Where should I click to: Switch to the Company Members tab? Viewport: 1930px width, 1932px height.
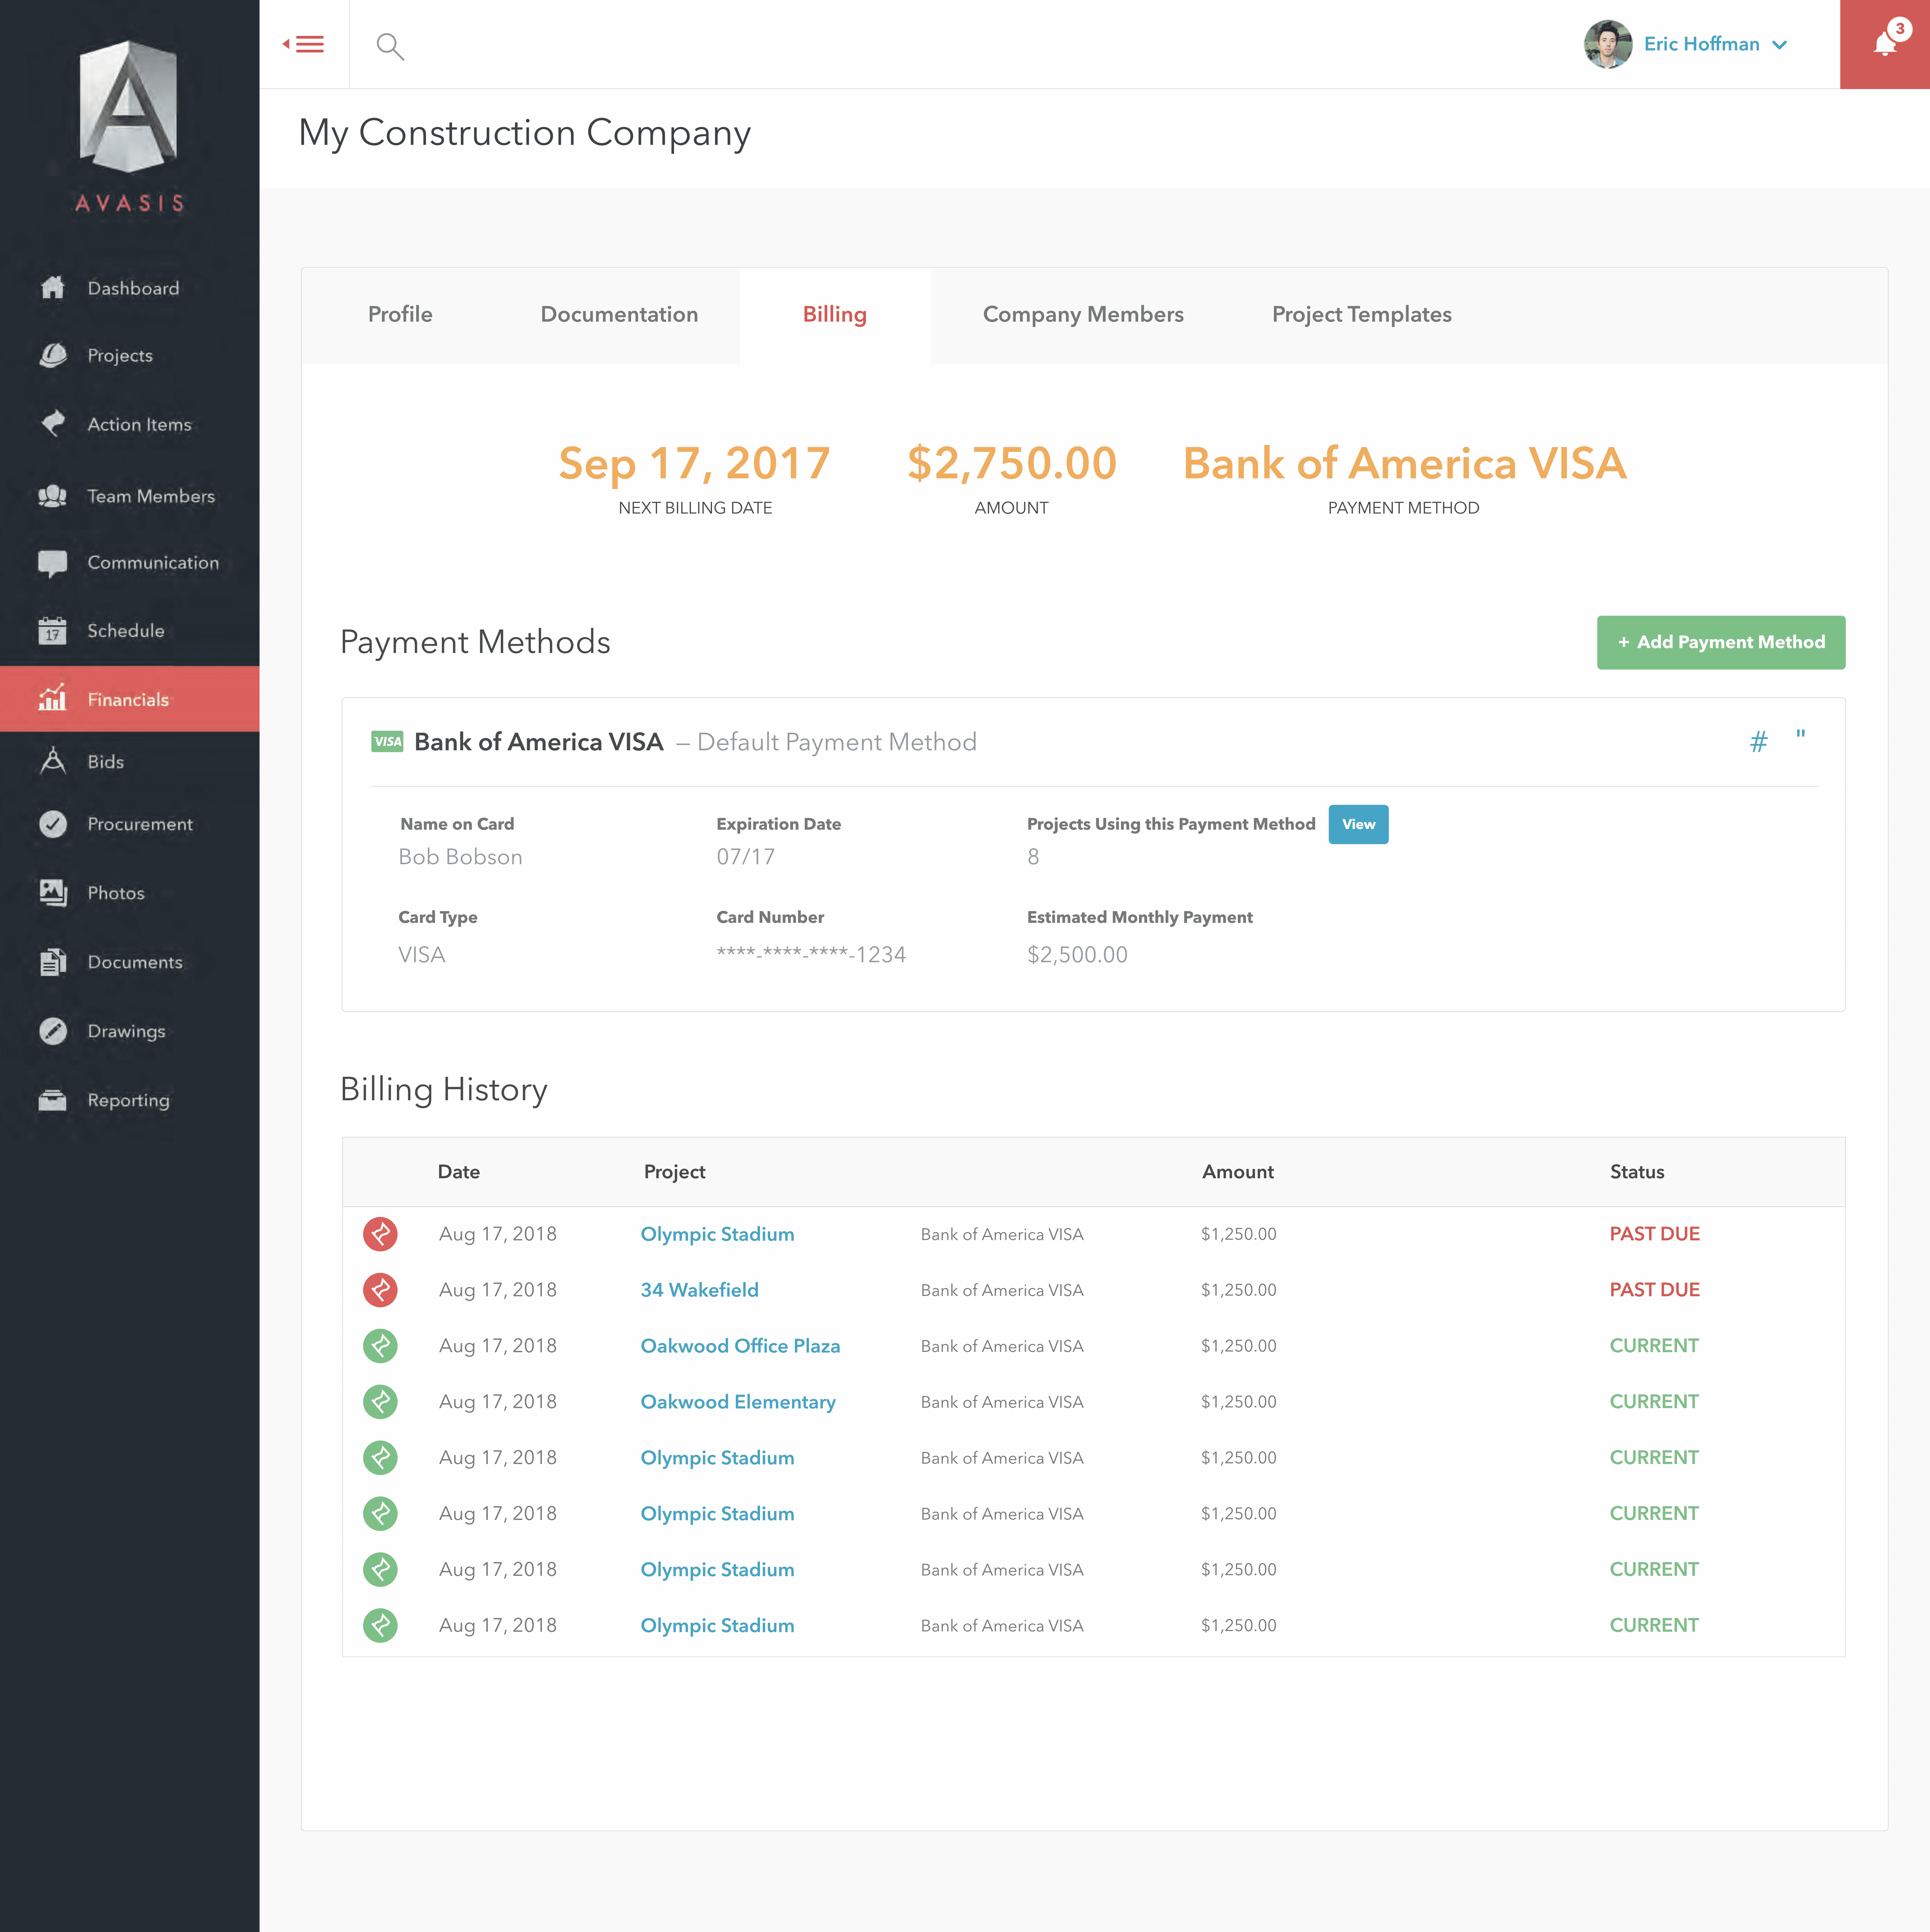(x=1083, y=314)
